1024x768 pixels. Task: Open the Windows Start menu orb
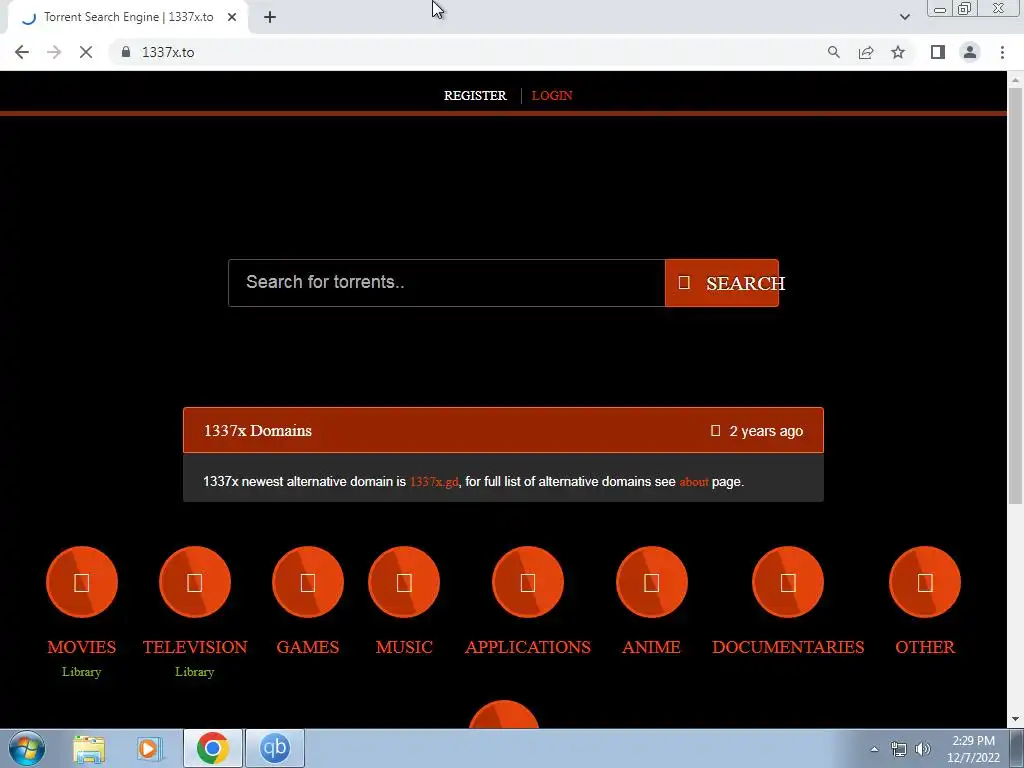[26, 748]
